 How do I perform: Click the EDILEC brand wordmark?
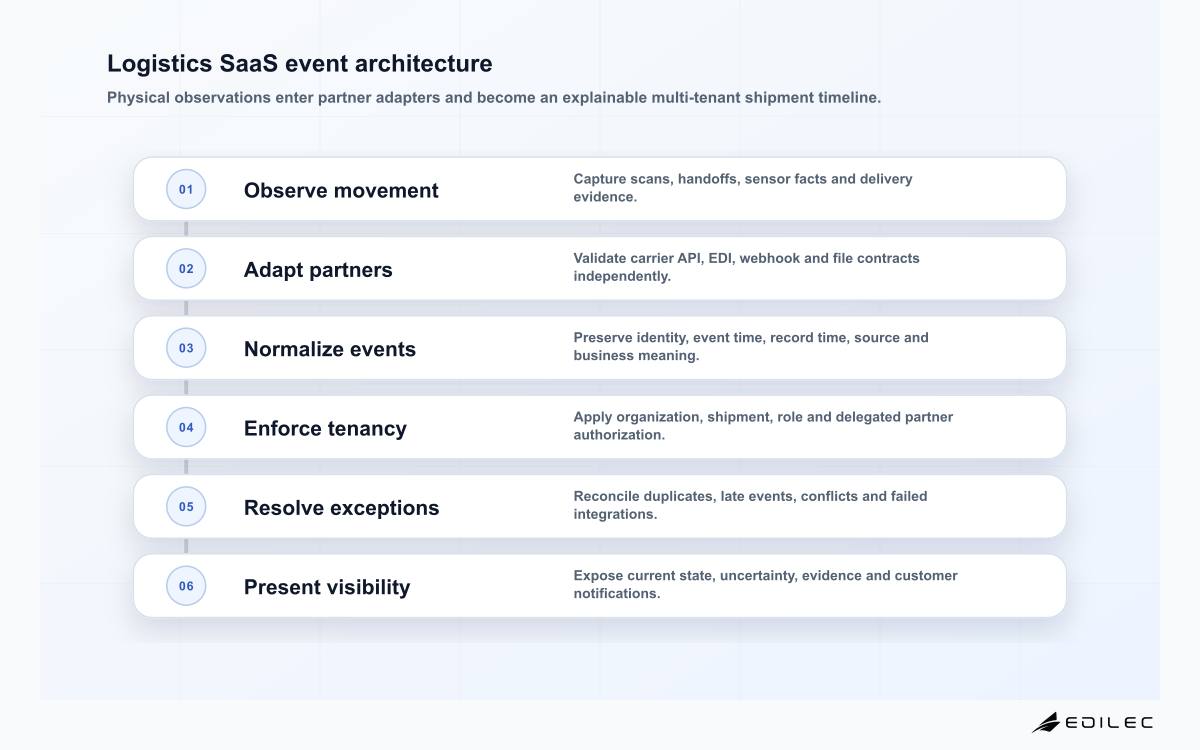tap(1109, 722)
